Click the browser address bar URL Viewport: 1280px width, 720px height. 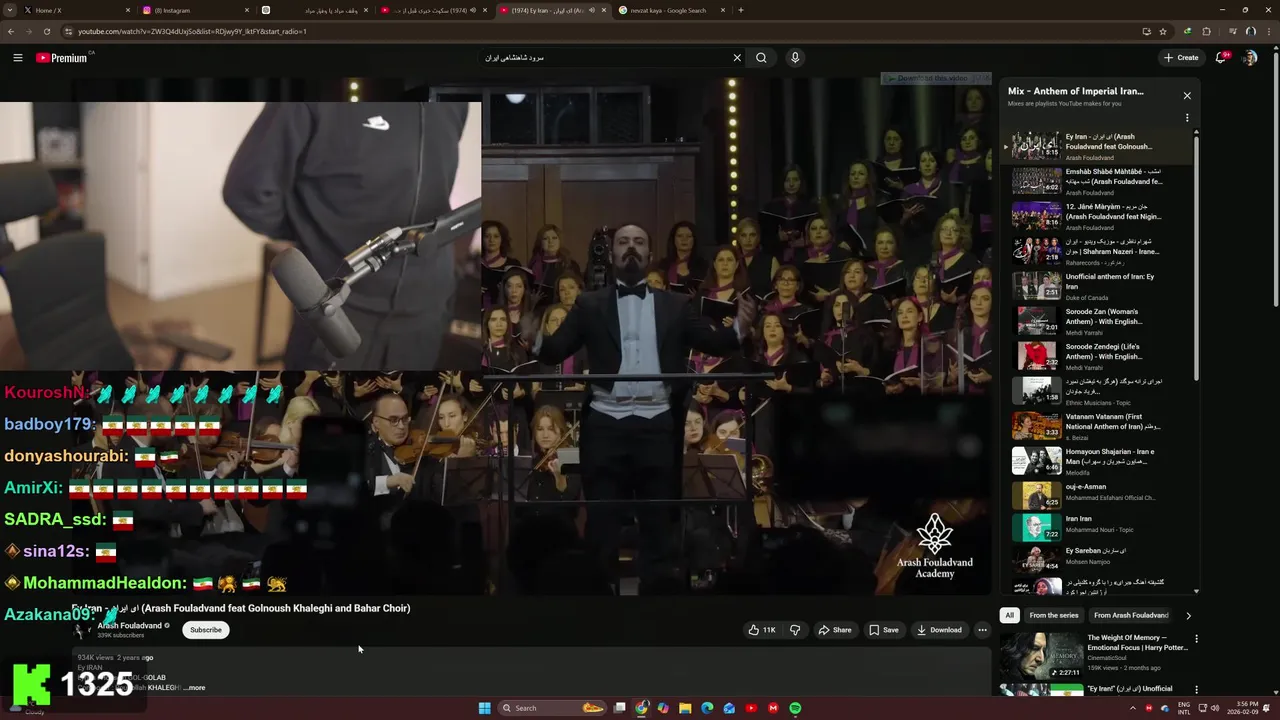point(192,31)
